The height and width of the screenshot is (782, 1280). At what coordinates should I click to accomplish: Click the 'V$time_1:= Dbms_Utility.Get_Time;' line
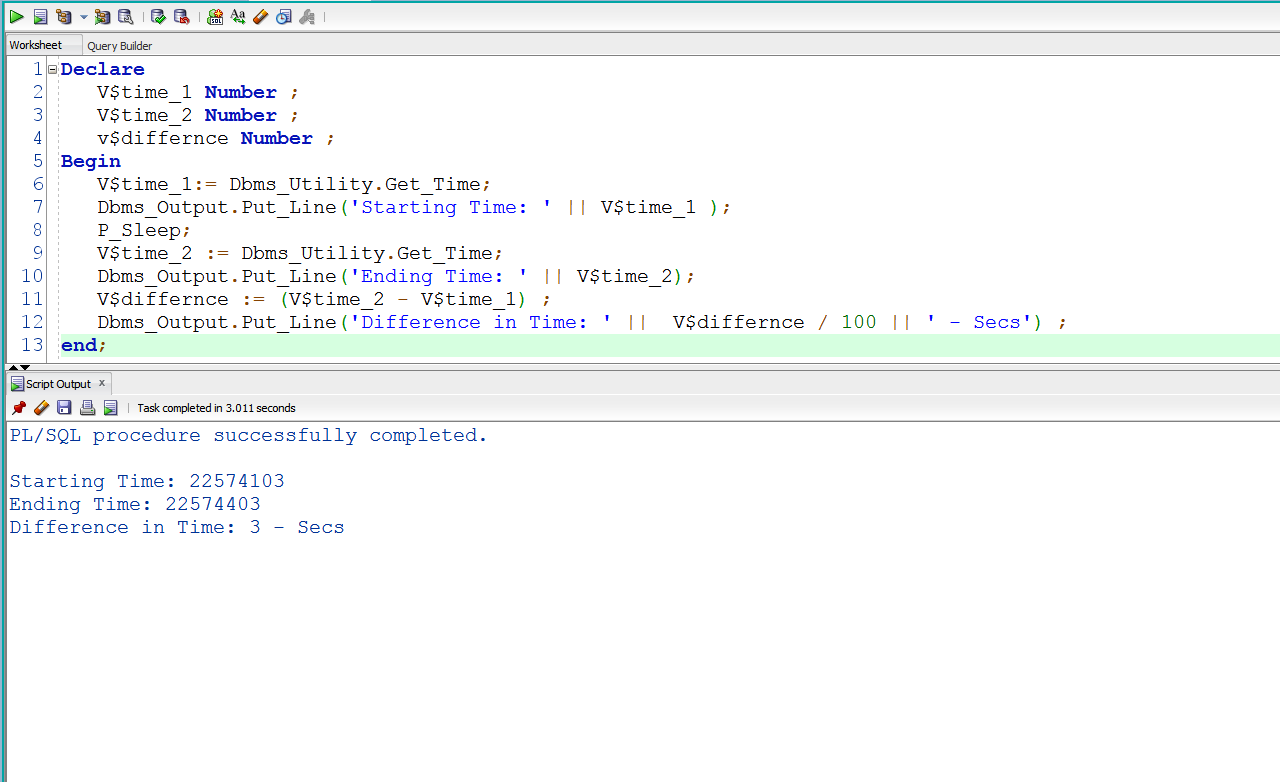294,184
